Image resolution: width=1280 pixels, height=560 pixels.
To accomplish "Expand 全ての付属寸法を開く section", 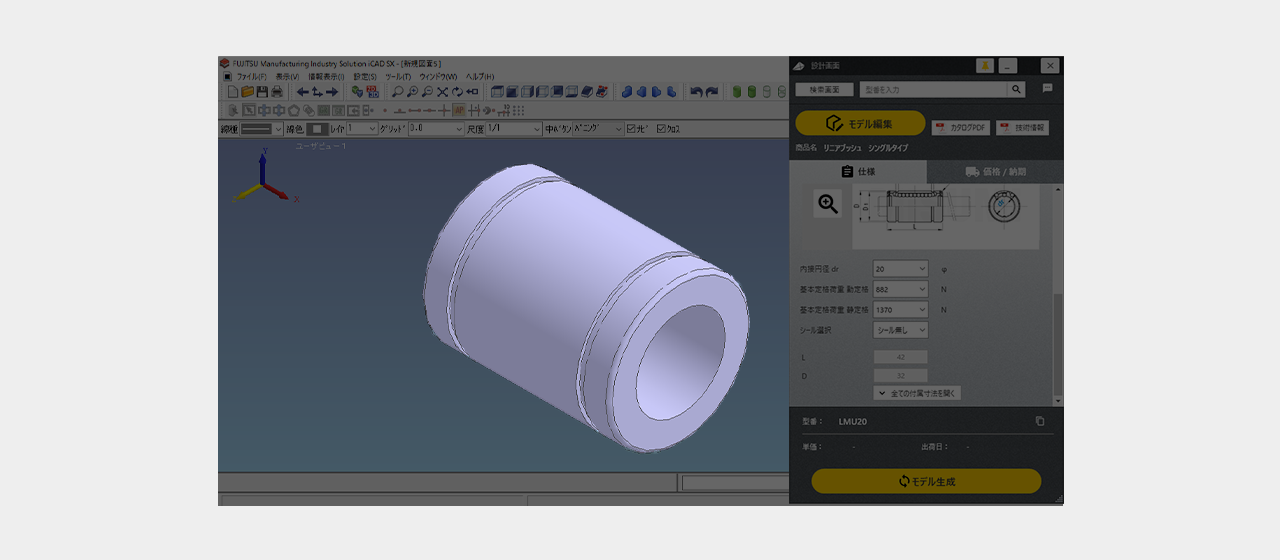I will tap(917, 393).
